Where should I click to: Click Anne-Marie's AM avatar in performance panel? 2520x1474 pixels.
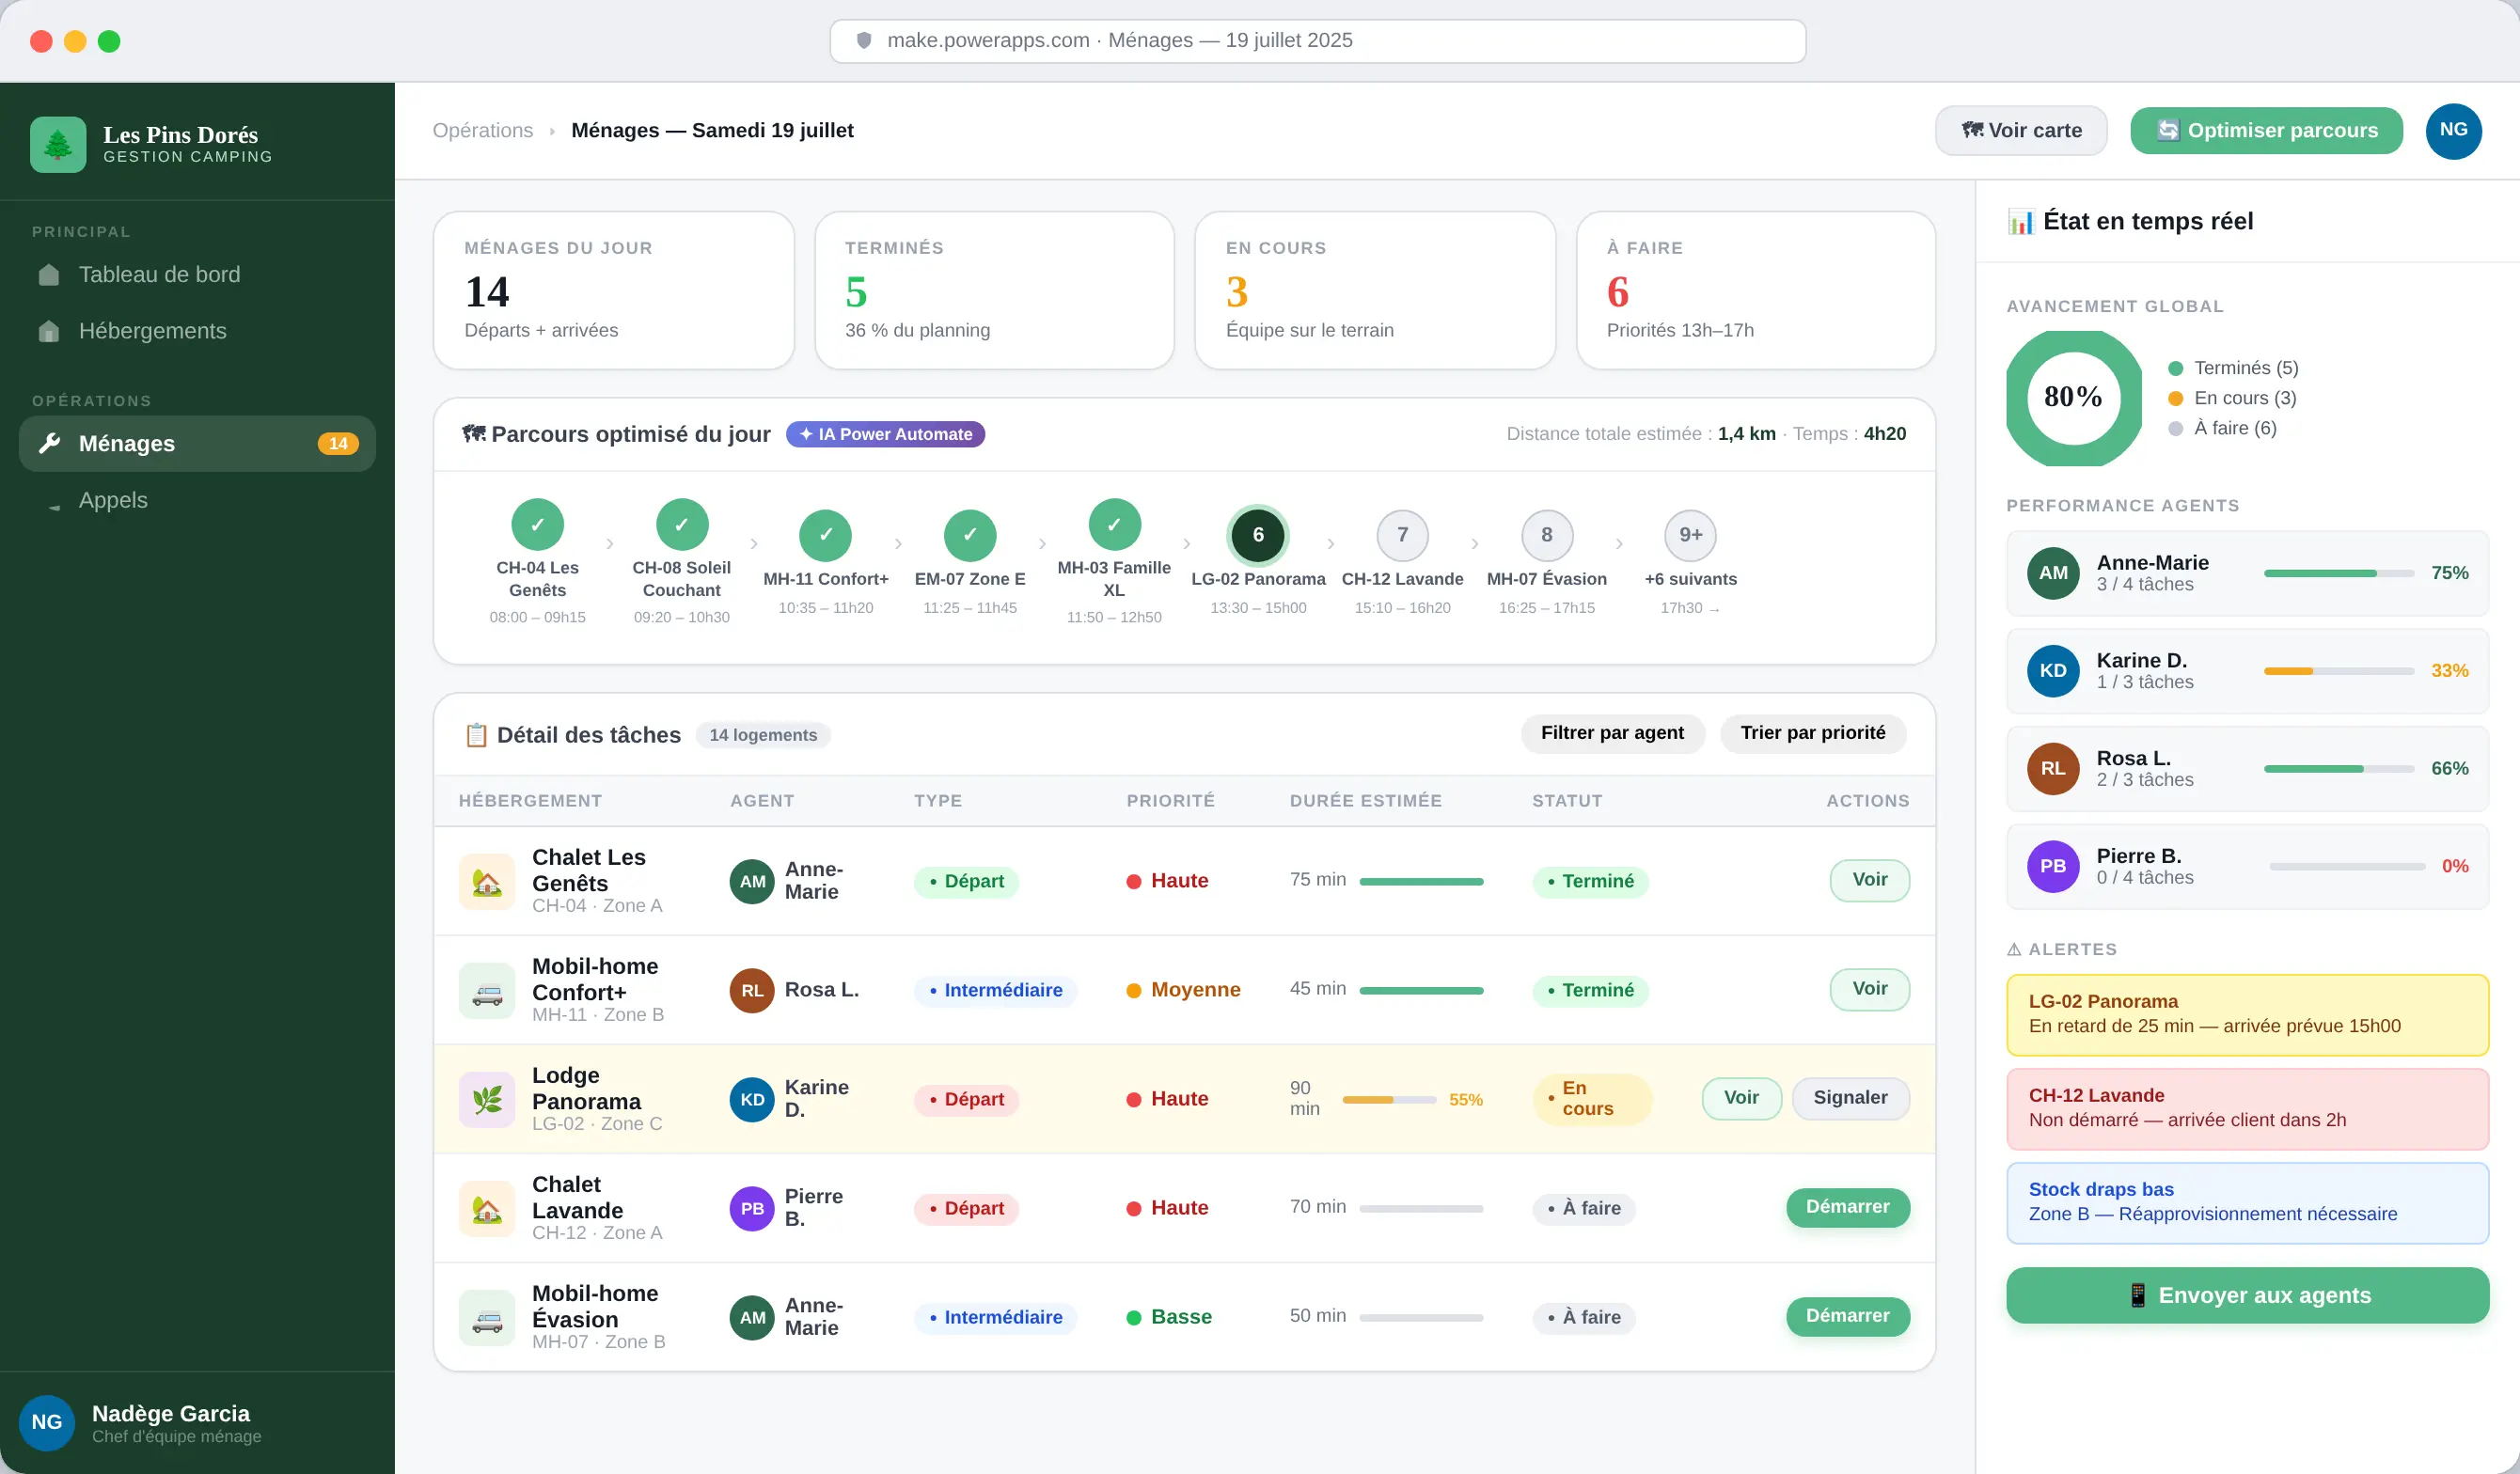(2053, 573)
